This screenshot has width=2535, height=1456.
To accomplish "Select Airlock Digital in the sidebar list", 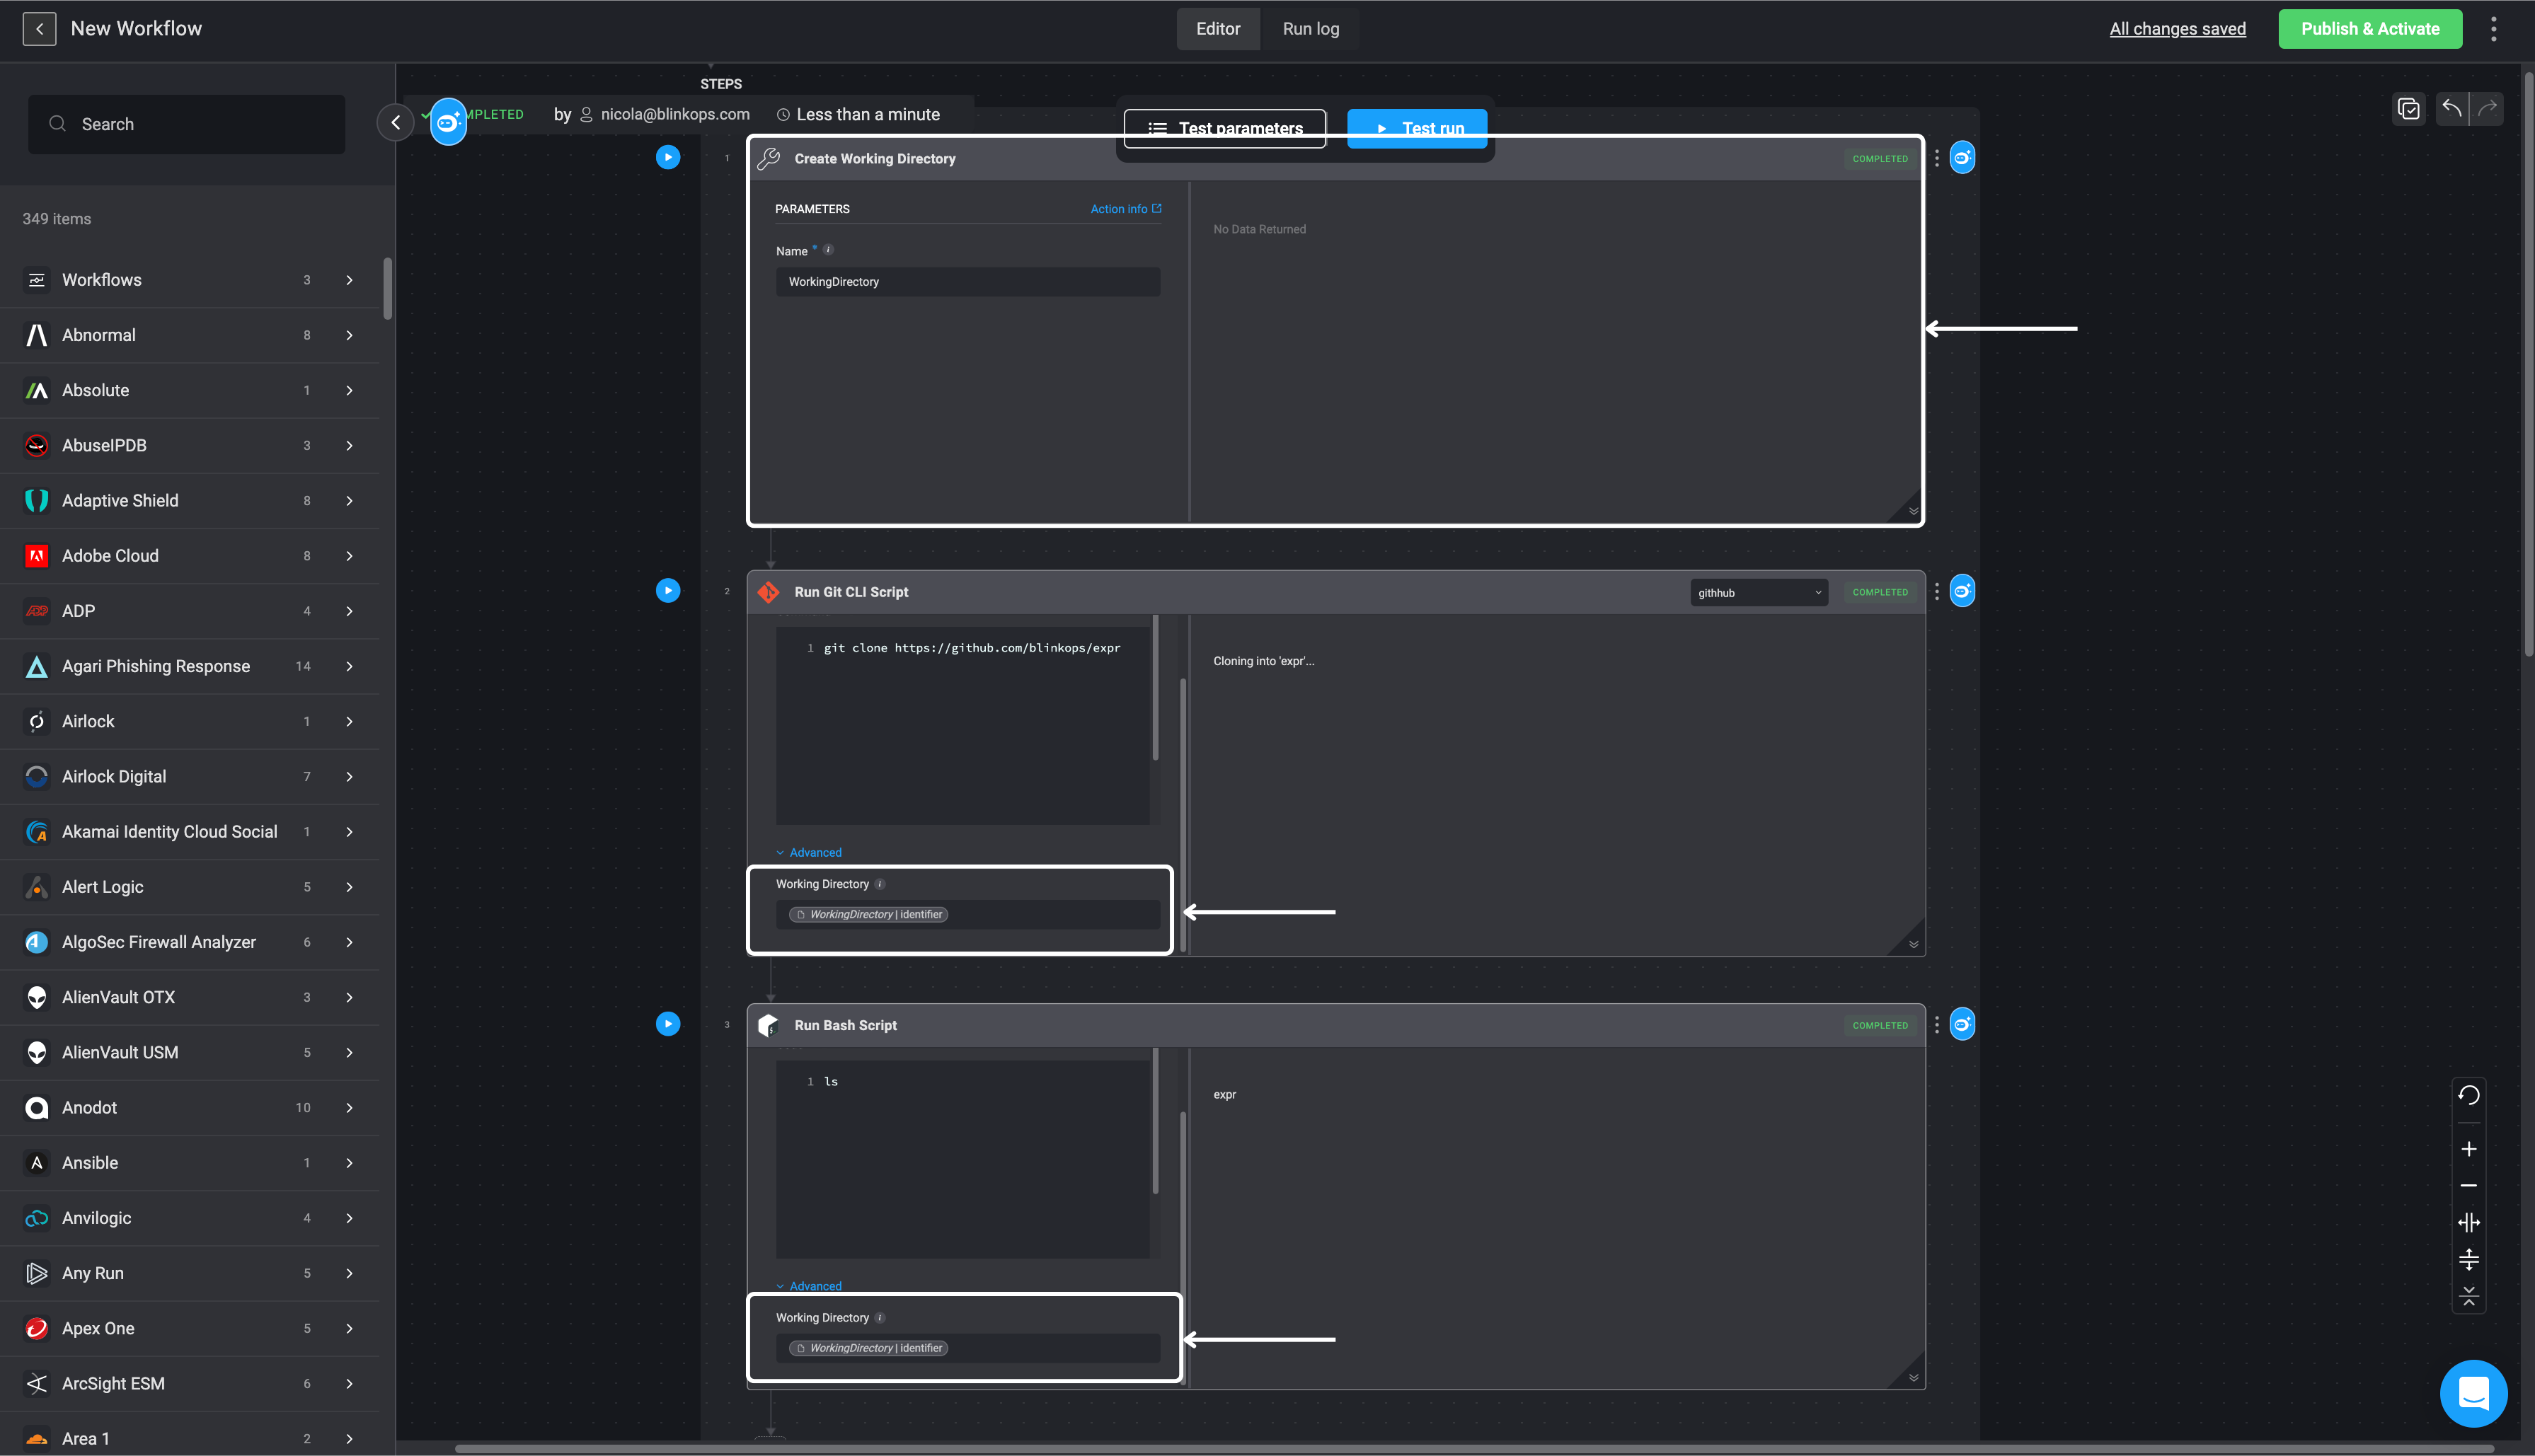I will coord(190,776).
